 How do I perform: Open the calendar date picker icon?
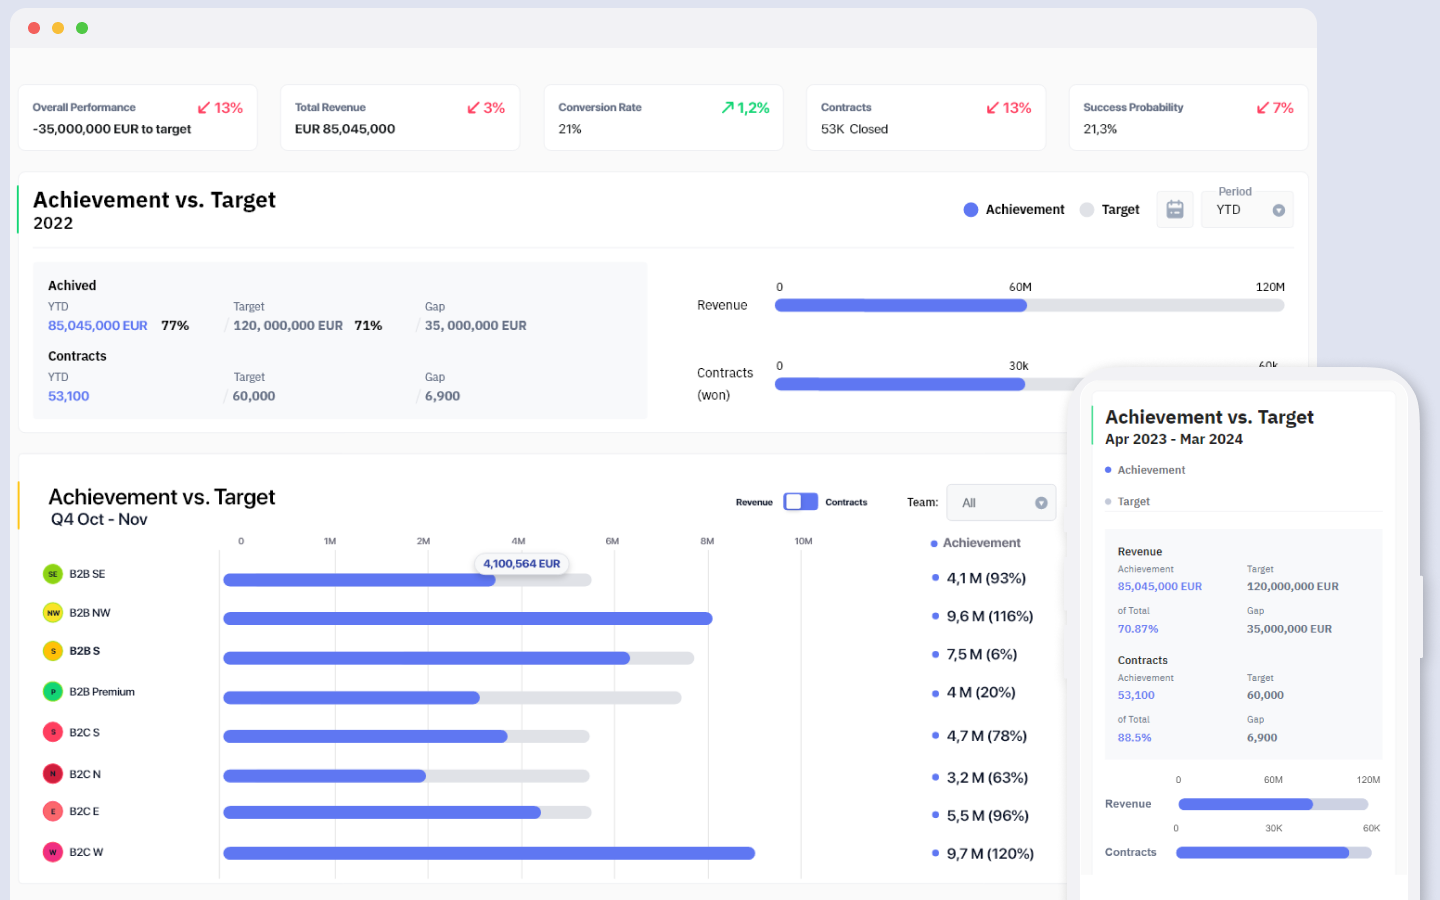pos(1175,209)
